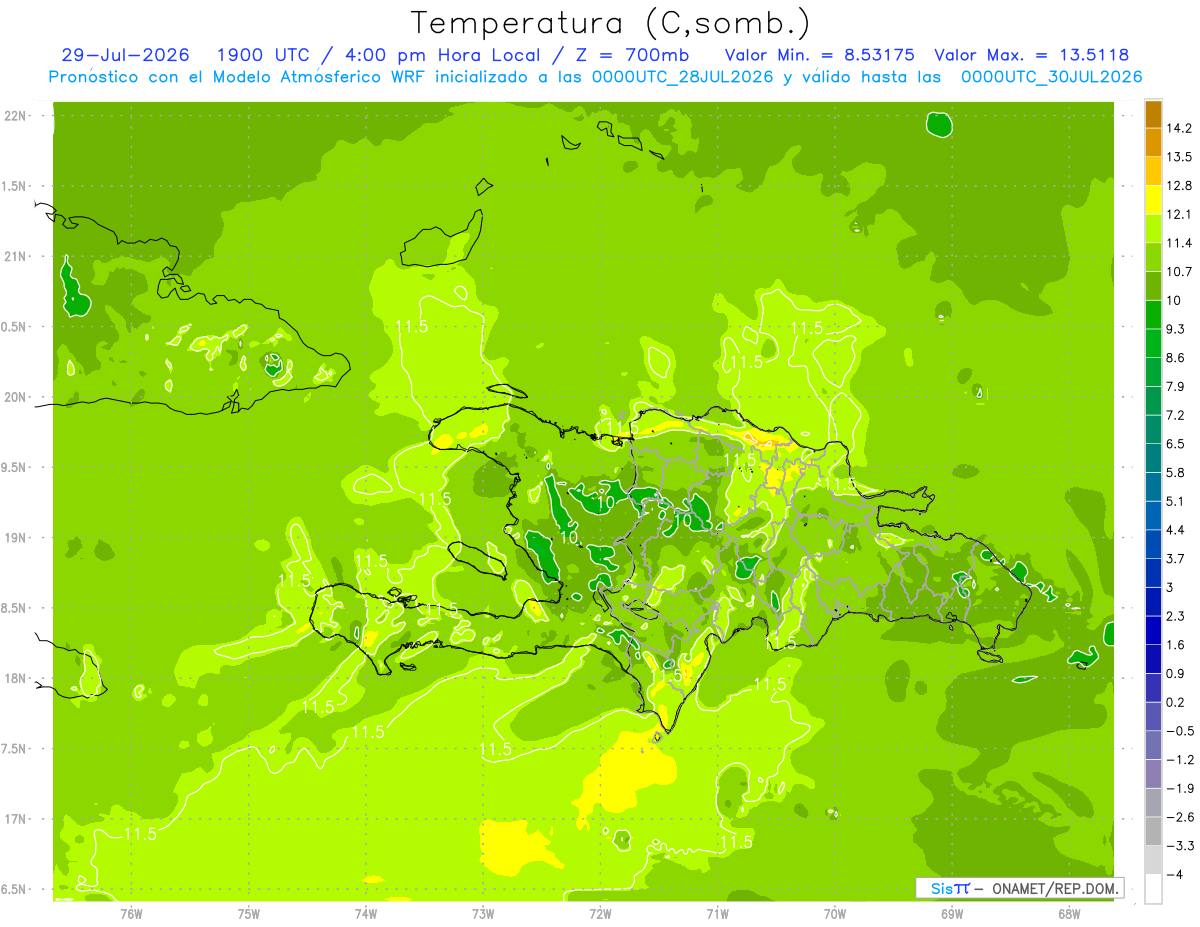Click the '14.2' legend value
This screenshot has width=1200, height=927.
[x=1178, y=128]
